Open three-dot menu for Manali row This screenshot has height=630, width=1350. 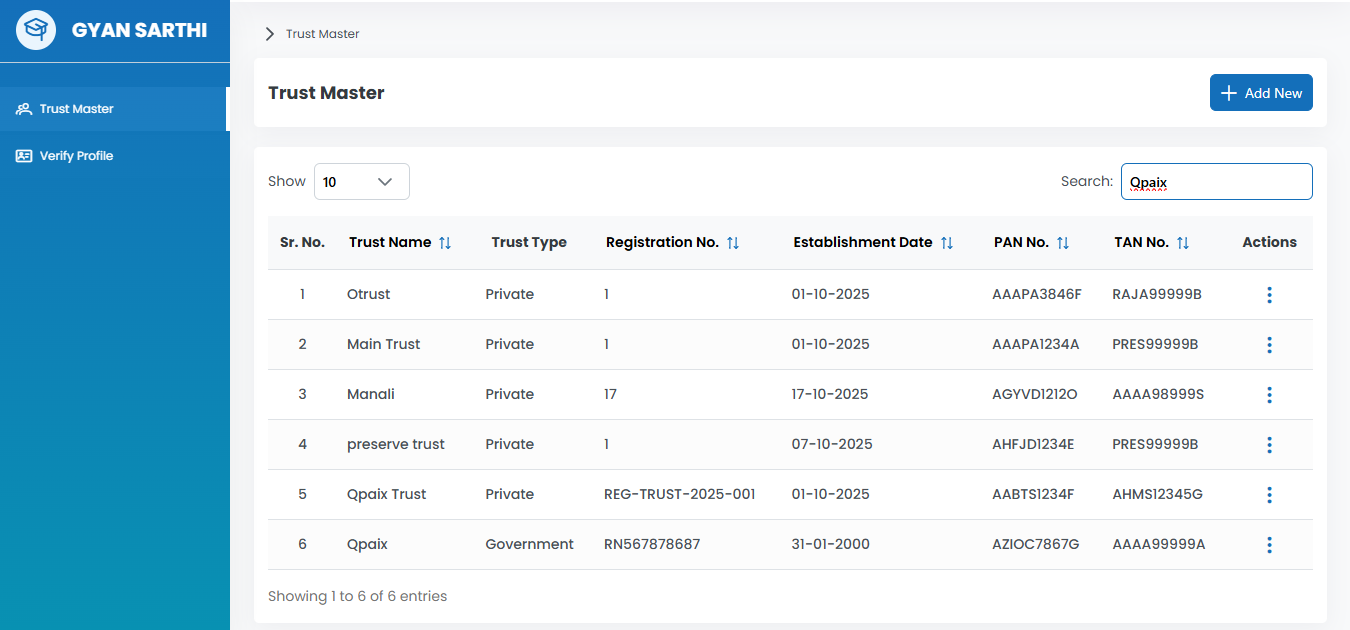(1269, 395)
